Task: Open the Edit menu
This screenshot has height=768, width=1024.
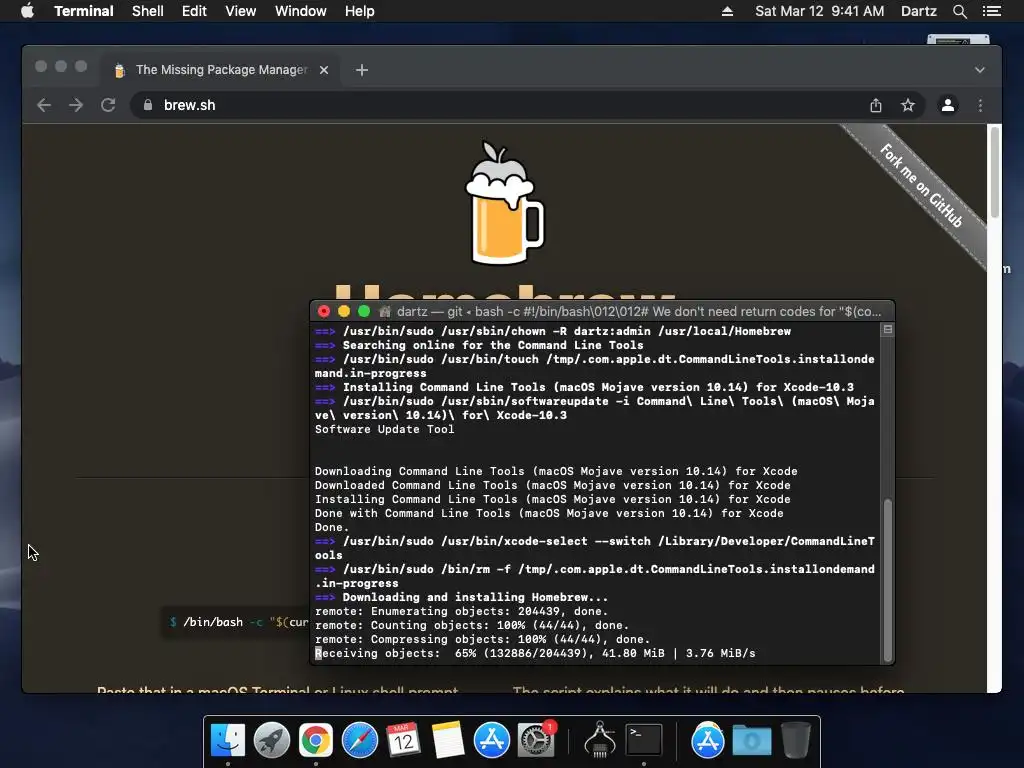Action: tap(194, 11)
